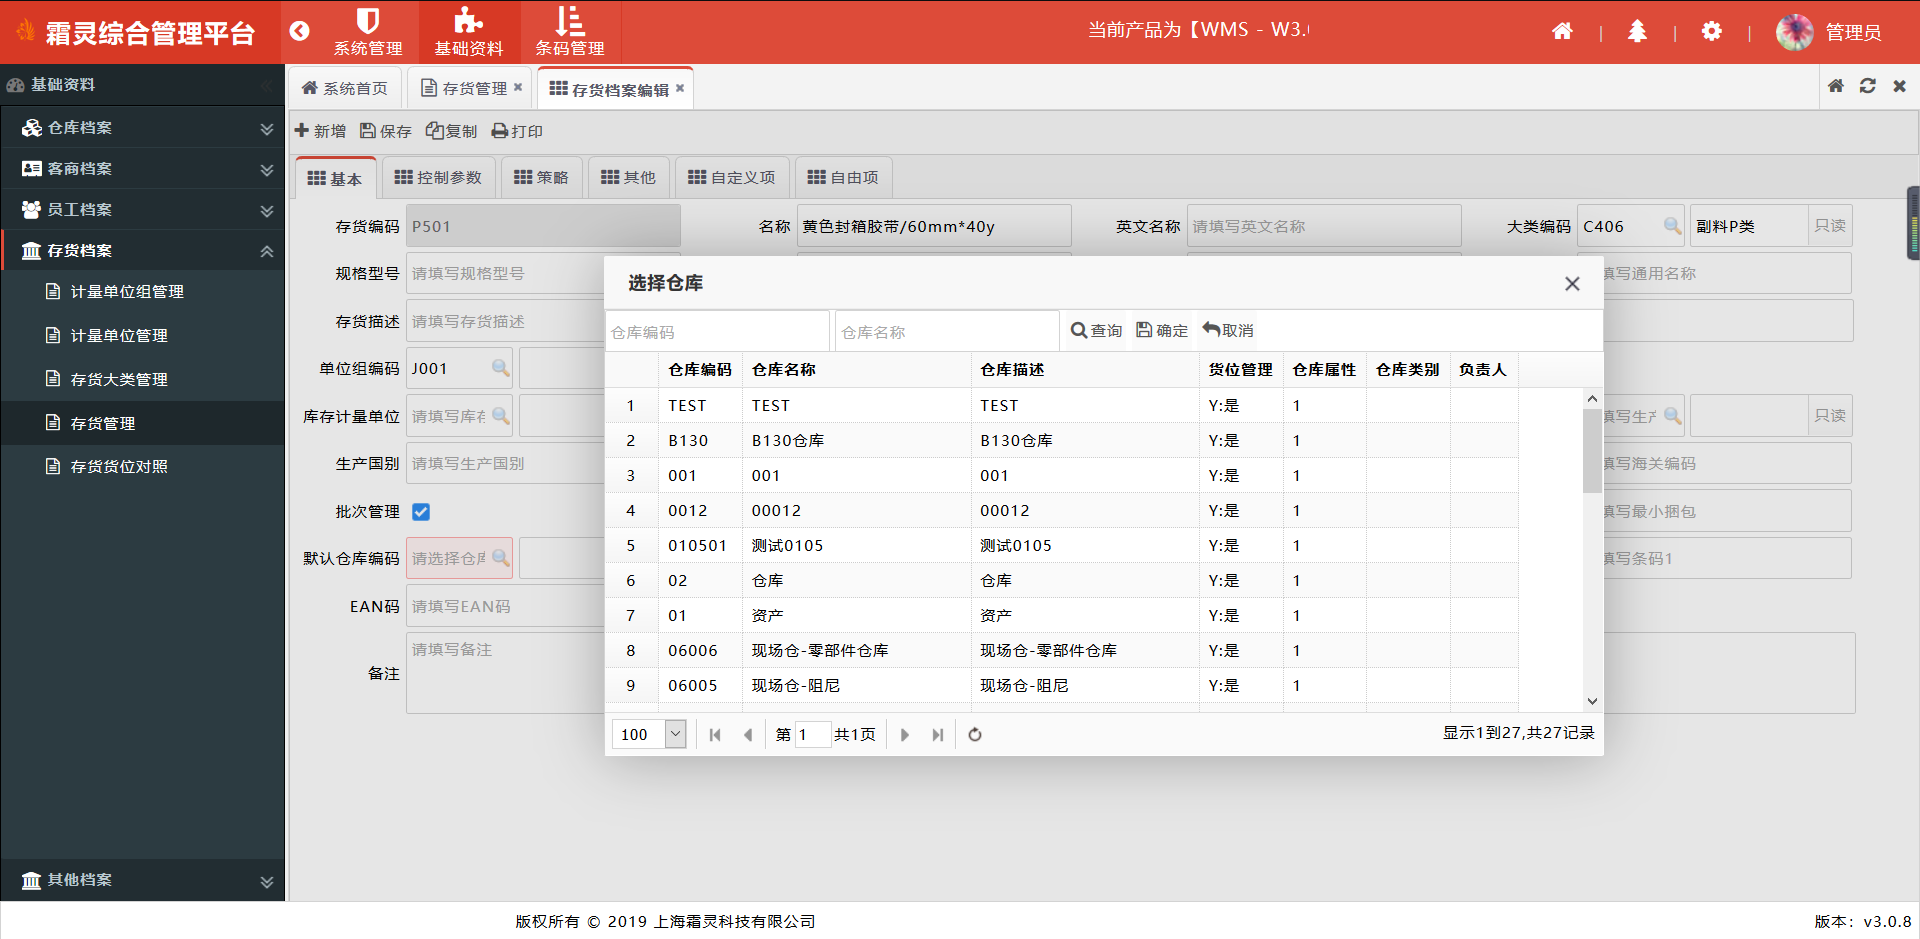
Task: Open the 条码管理 top menu
Action: pyautogui.click(x=569, y=32)
